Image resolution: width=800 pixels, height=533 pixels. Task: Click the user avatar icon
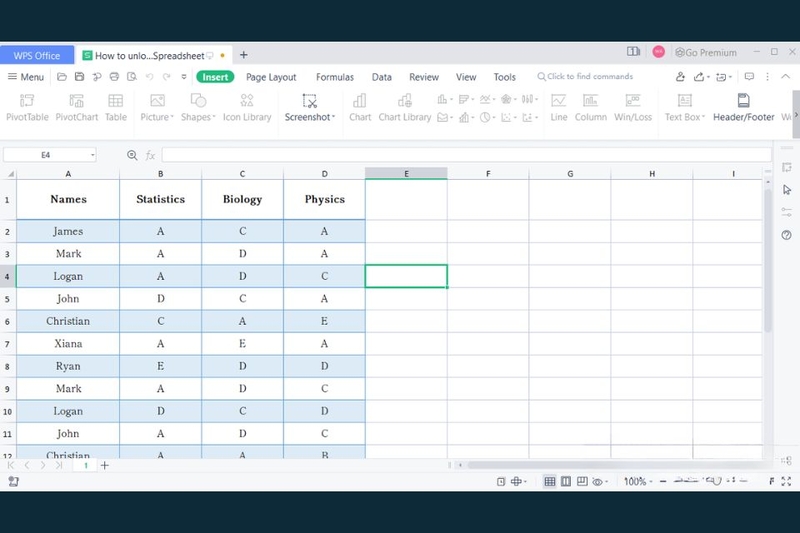point(659,52)
